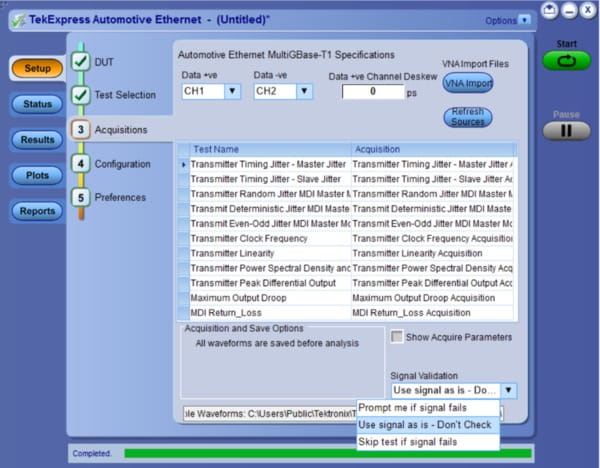Enable the Show Acquire Parameters checkbox
Image resolution: width=600 pixels, height=468 pixels.
[x=397, y=337]
